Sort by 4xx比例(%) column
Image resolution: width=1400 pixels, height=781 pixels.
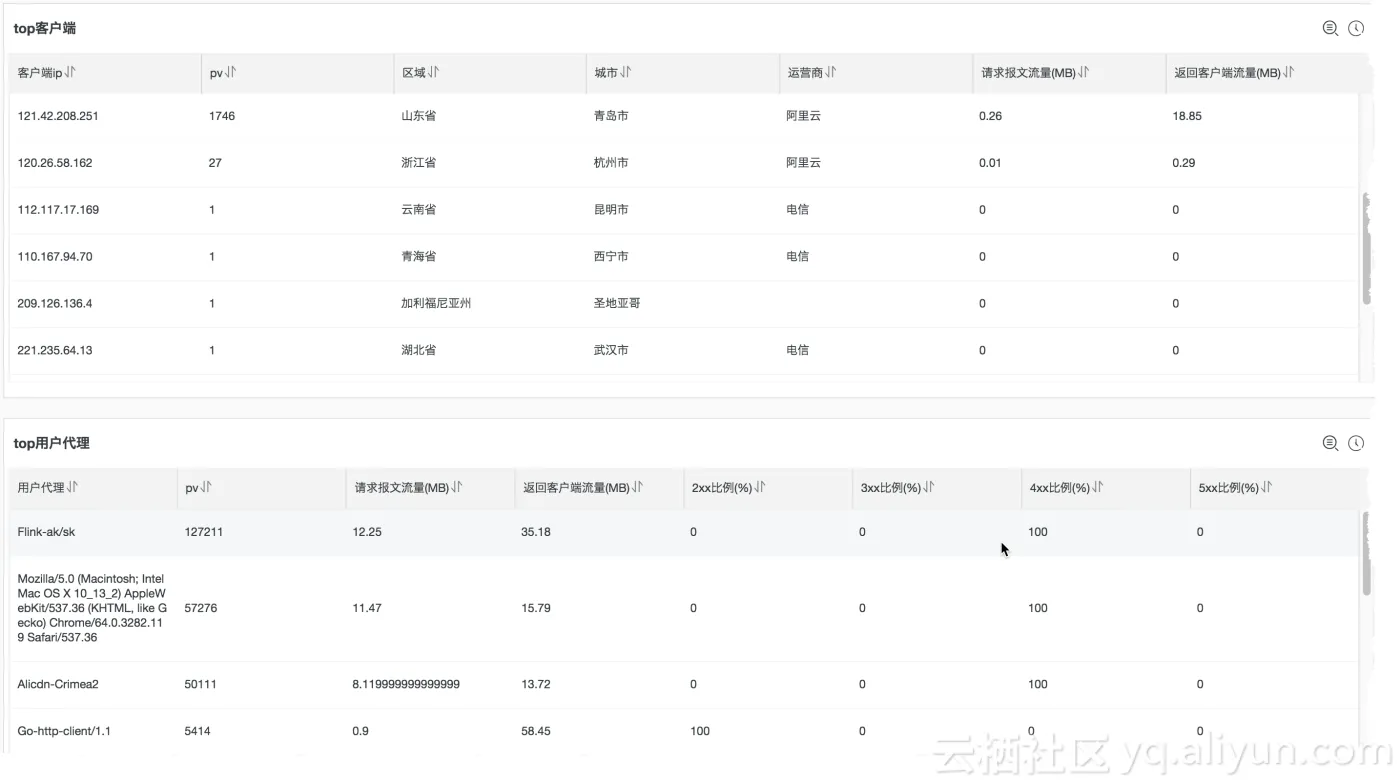tap(1098, 487)
